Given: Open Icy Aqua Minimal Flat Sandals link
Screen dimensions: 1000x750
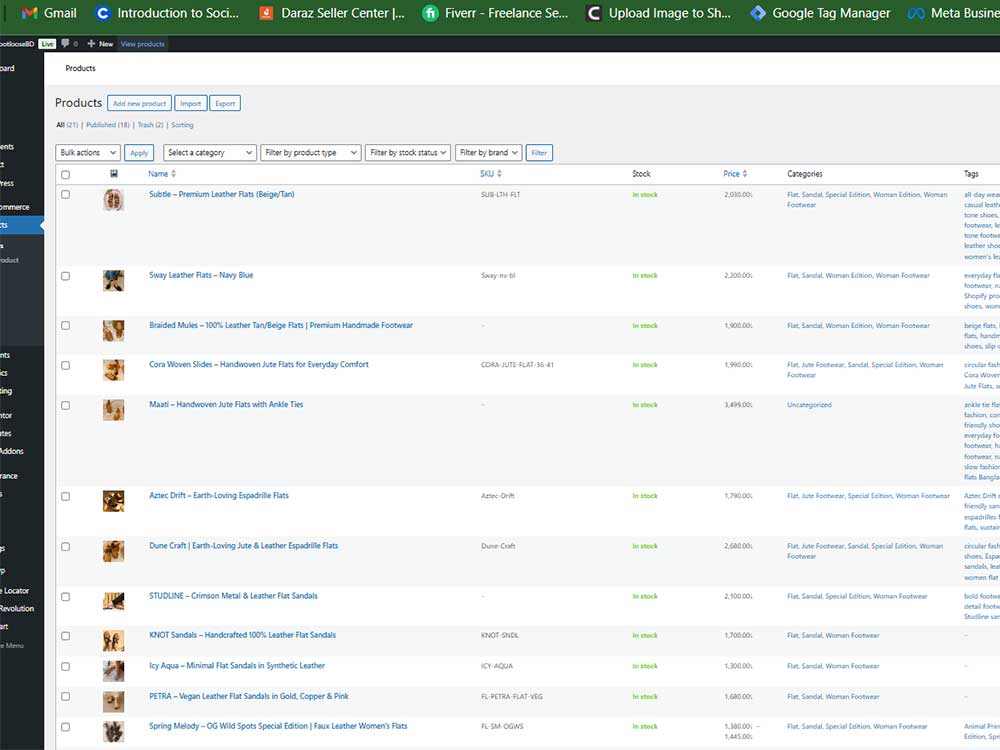Looking at the screenshot, I should 237,665.
